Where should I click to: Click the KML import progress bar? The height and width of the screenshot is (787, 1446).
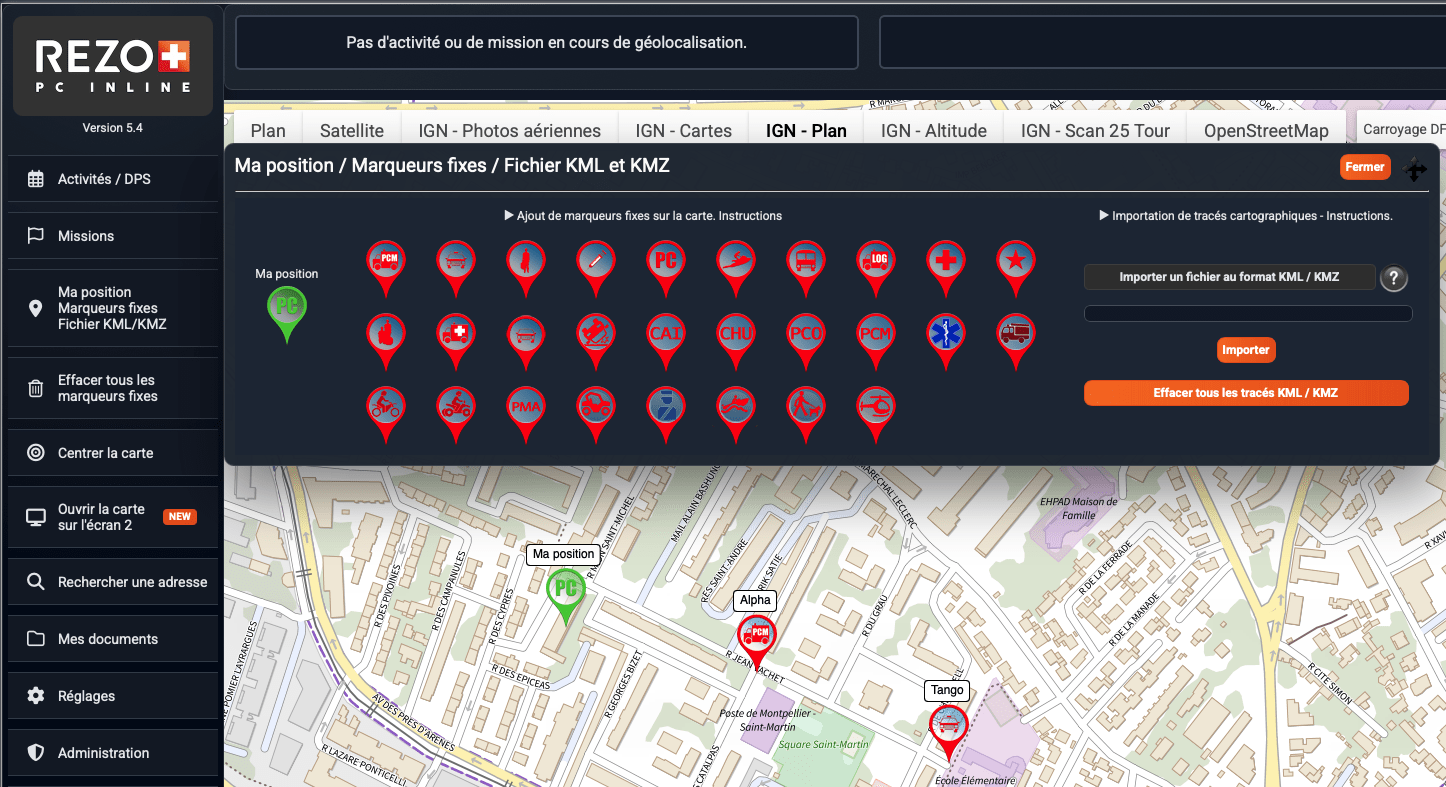coord(1248,314)
